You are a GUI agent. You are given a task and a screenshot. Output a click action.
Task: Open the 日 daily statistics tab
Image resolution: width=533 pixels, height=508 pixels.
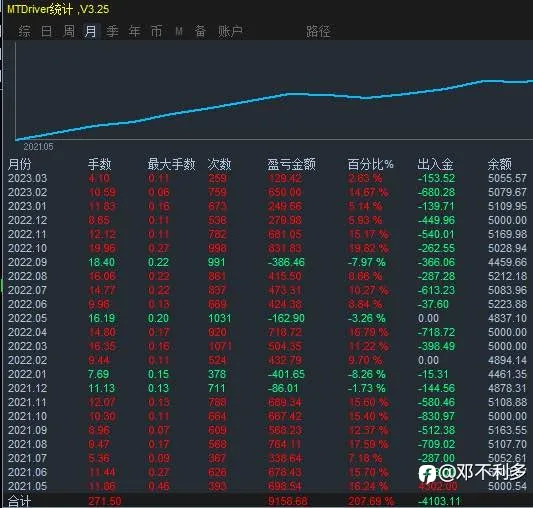(x=47, y=32)
